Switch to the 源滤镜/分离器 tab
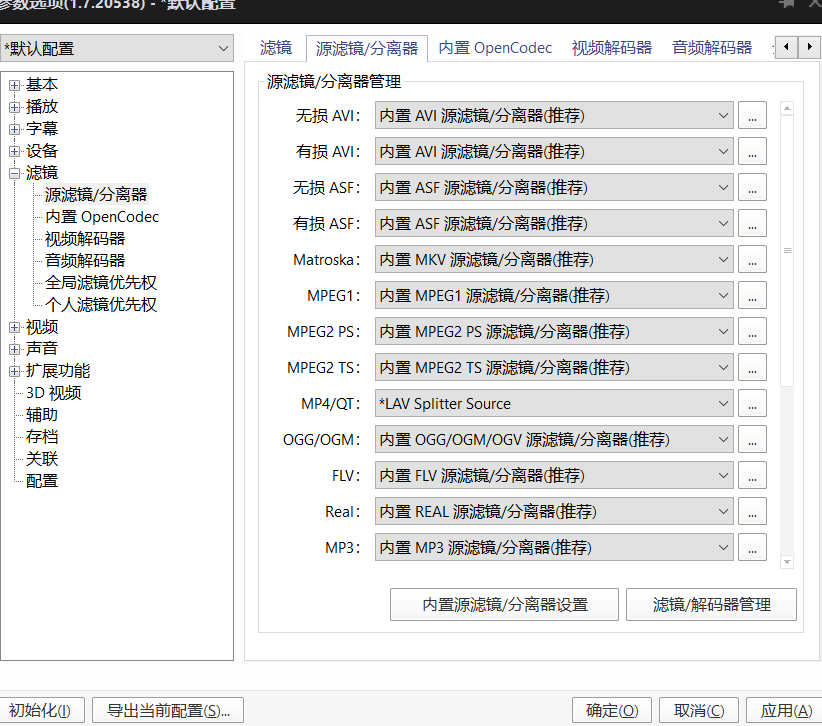This screenshot has height=726, width=822. click(367, 49)
